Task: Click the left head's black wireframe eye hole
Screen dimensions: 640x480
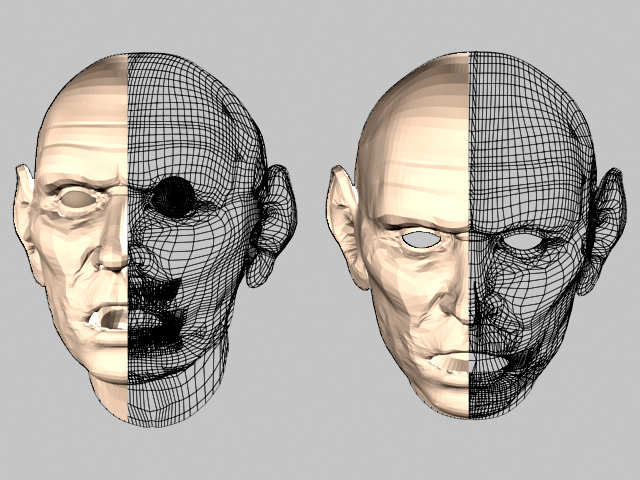Action: (x=175, y=196)
